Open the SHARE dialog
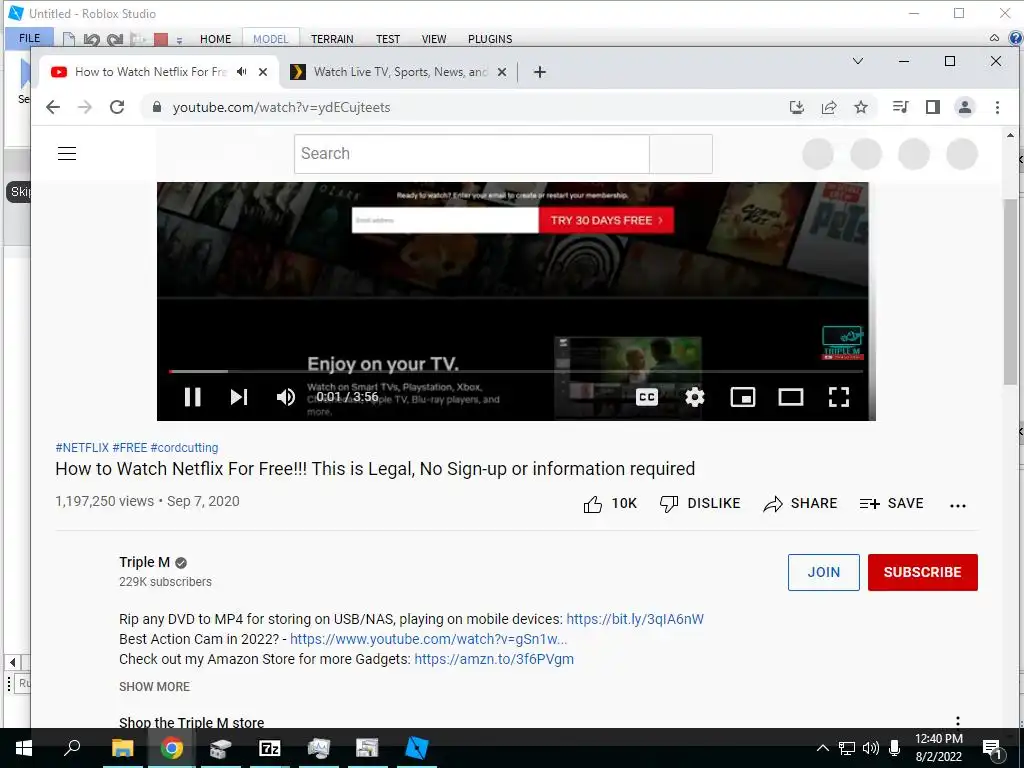 800,504
